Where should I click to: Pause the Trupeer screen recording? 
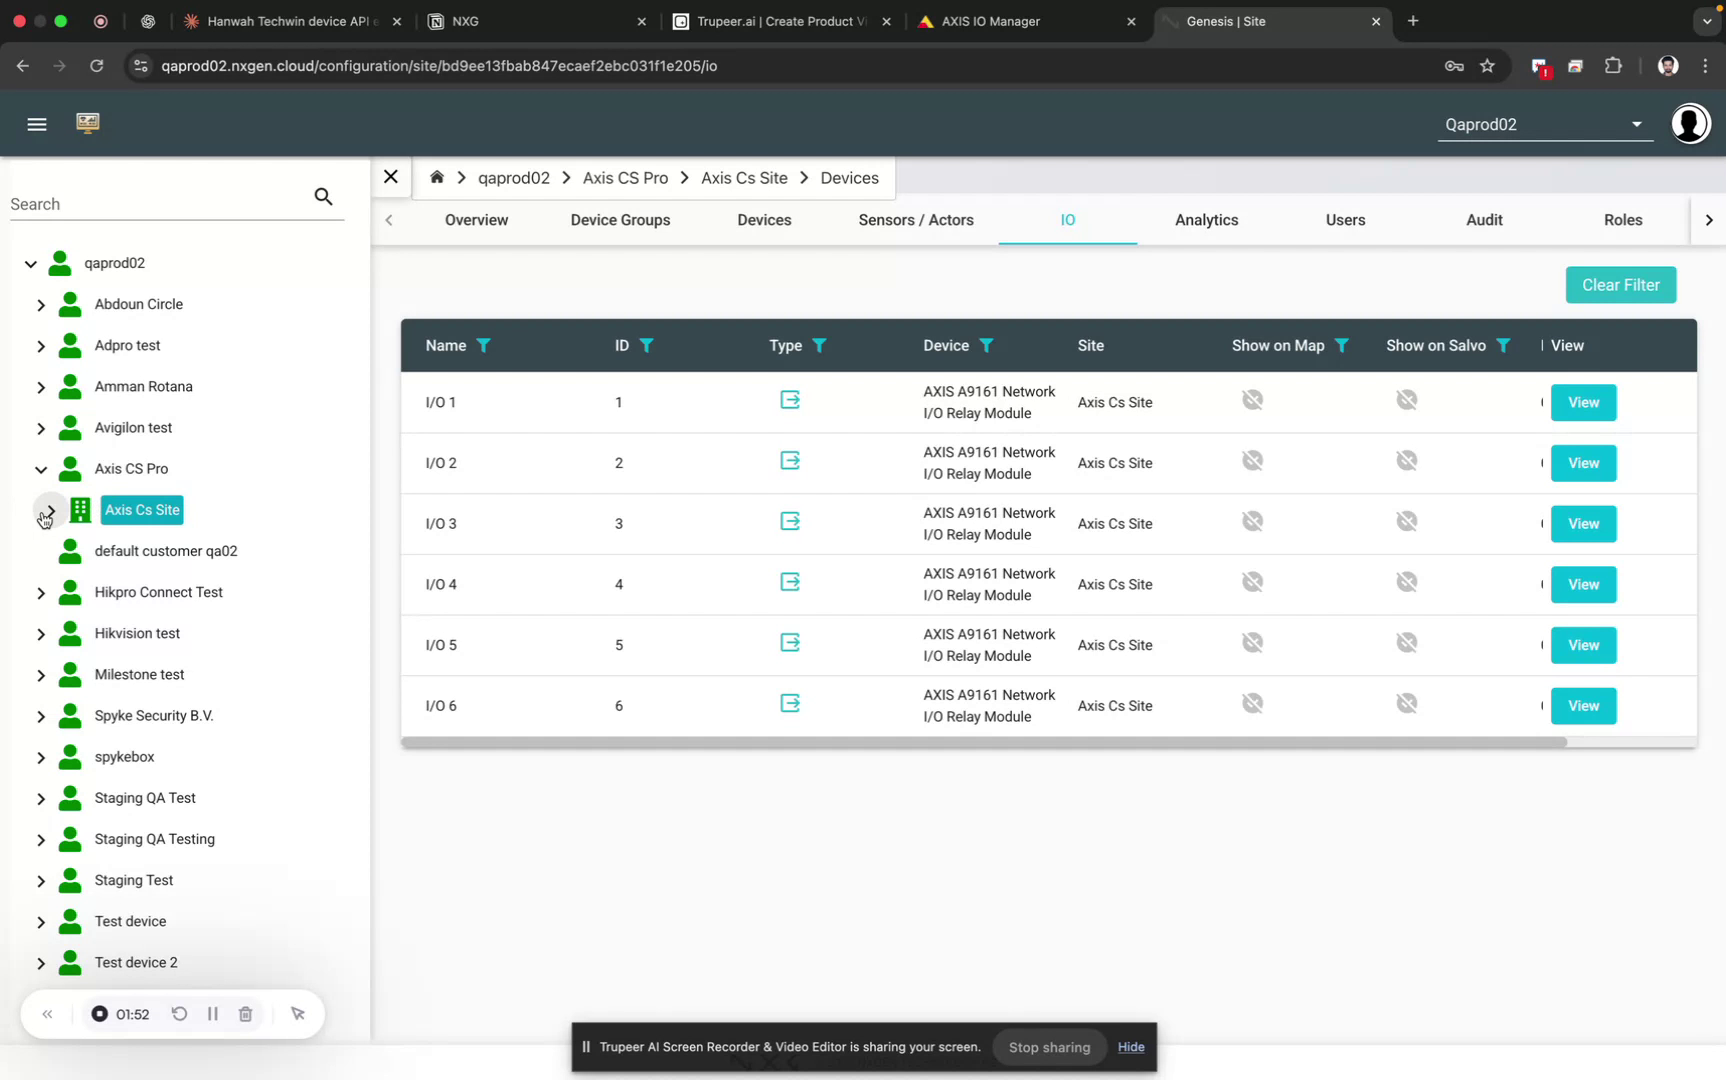coord(212,1013)
